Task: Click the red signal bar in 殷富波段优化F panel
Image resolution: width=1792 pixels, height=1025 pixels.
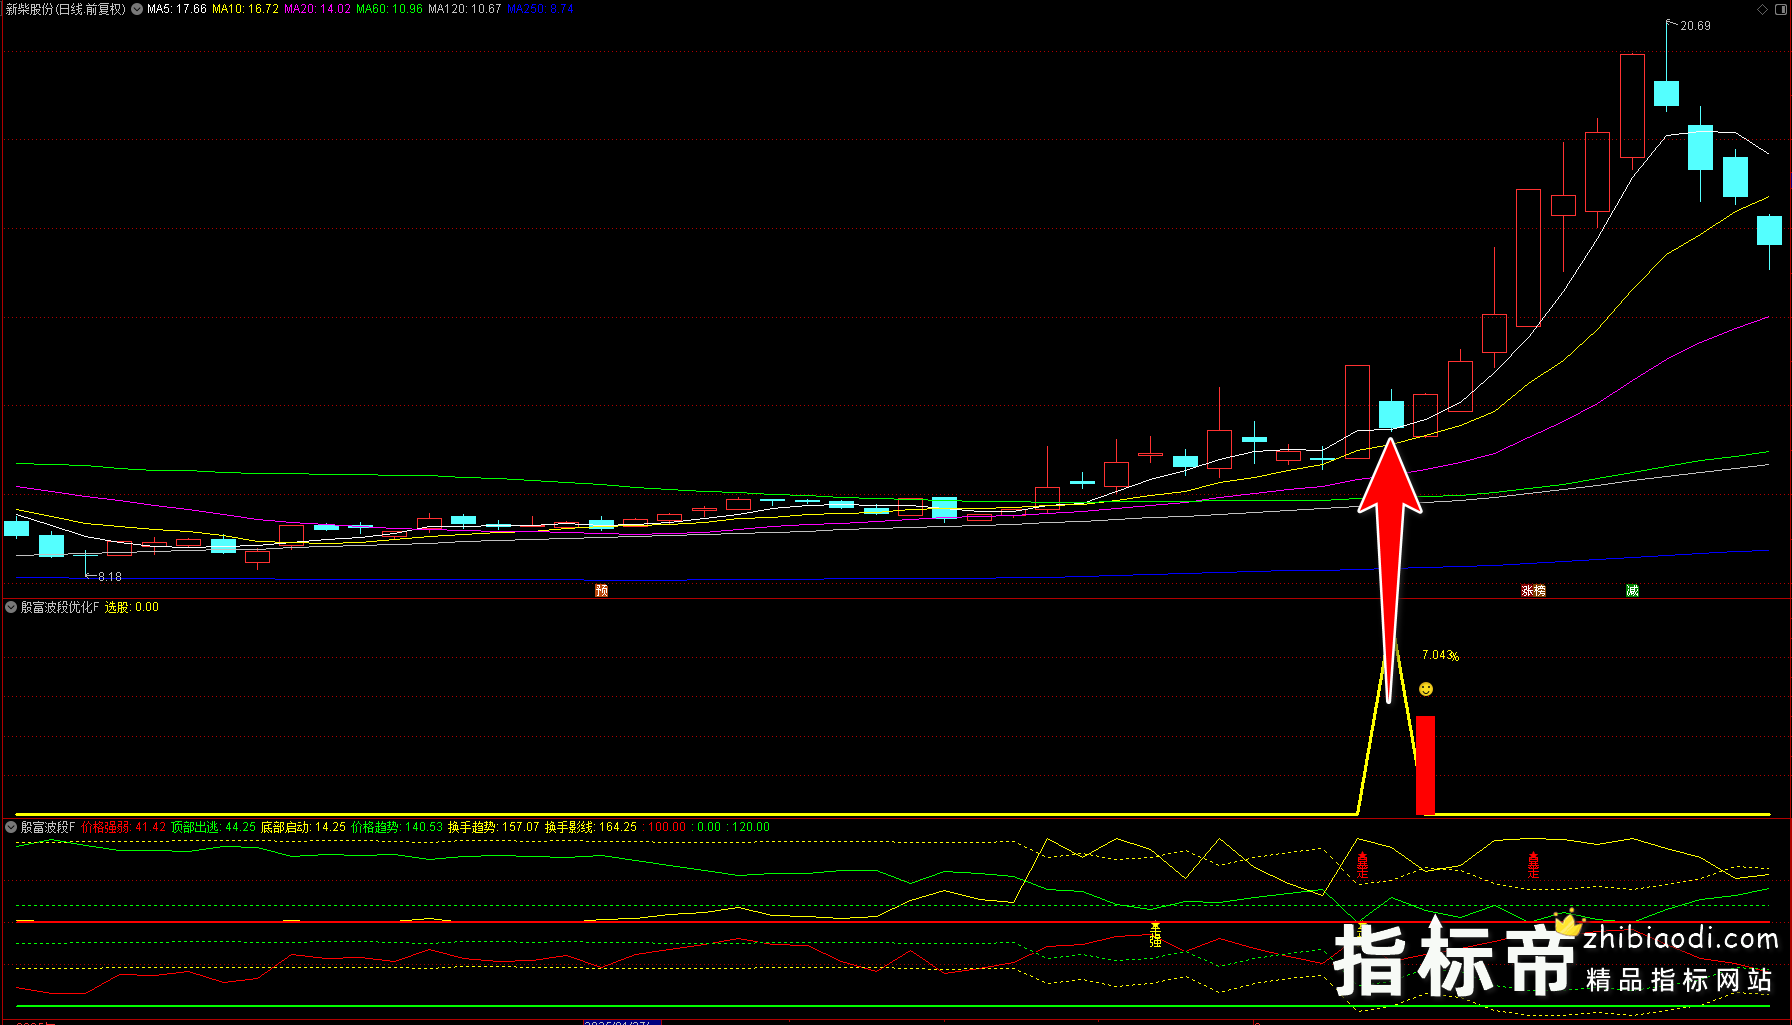Action: point(1425,765)
